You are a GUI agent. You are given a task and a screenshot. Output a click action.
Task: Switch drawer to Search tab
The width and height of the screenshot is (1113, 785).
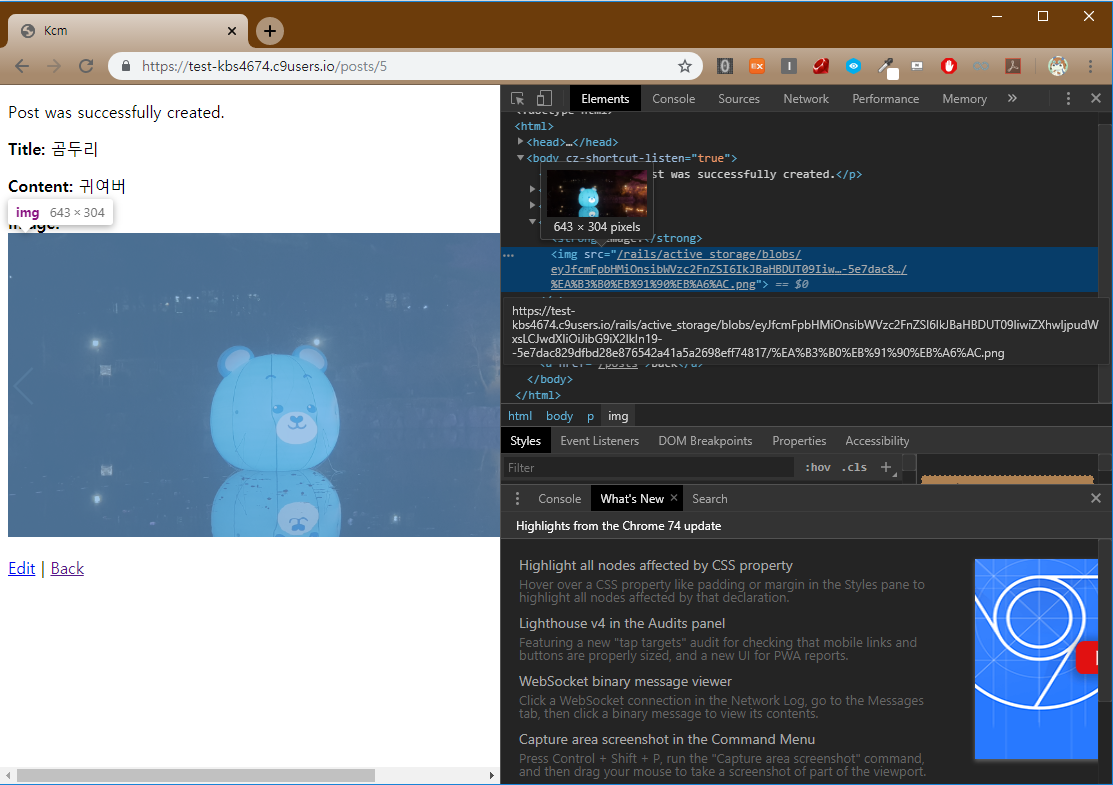(x=709, y=499)
